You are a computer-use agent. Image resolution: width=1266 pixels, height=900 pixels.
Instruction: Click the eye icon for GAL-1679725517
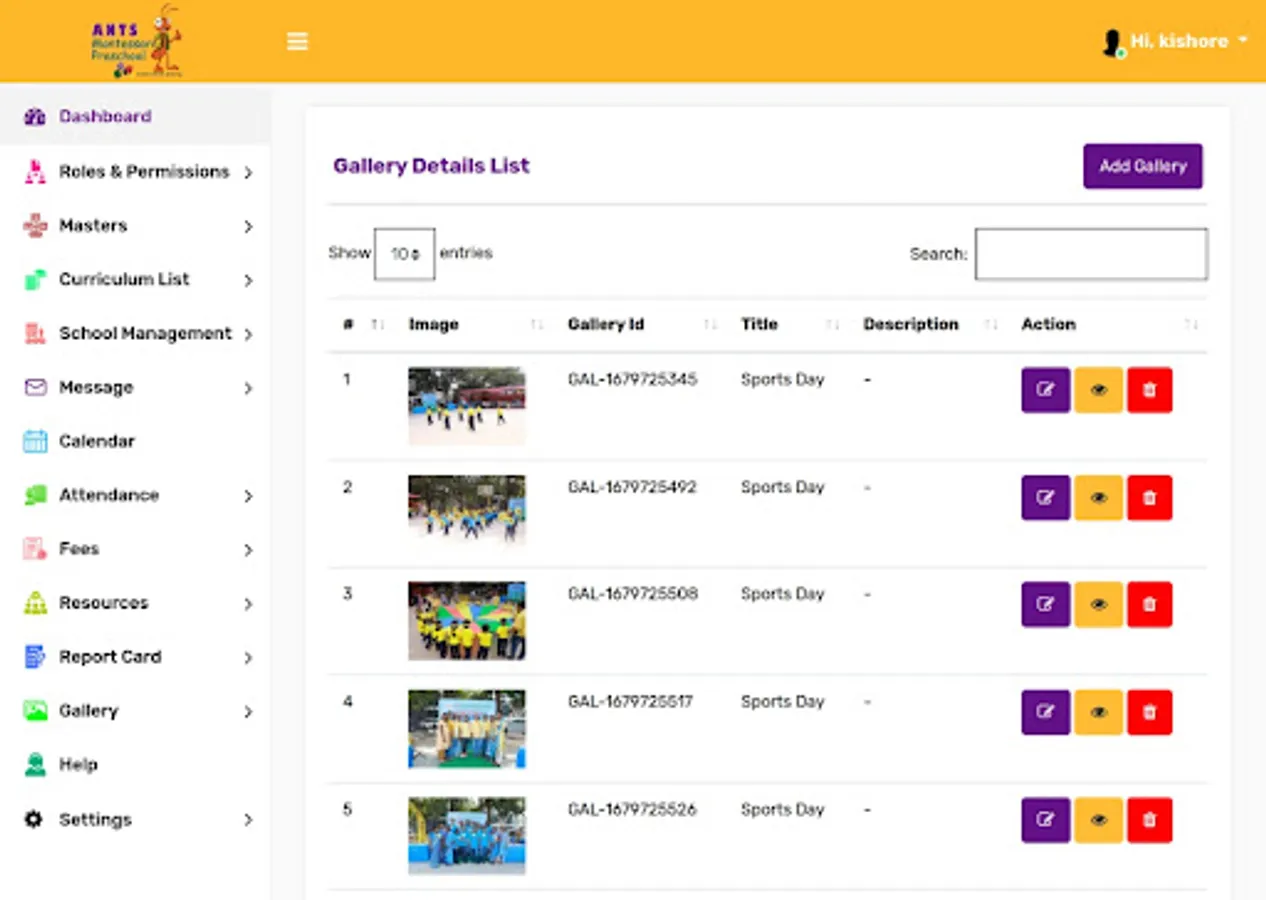pyautogui.click(x=1098, y=712)
